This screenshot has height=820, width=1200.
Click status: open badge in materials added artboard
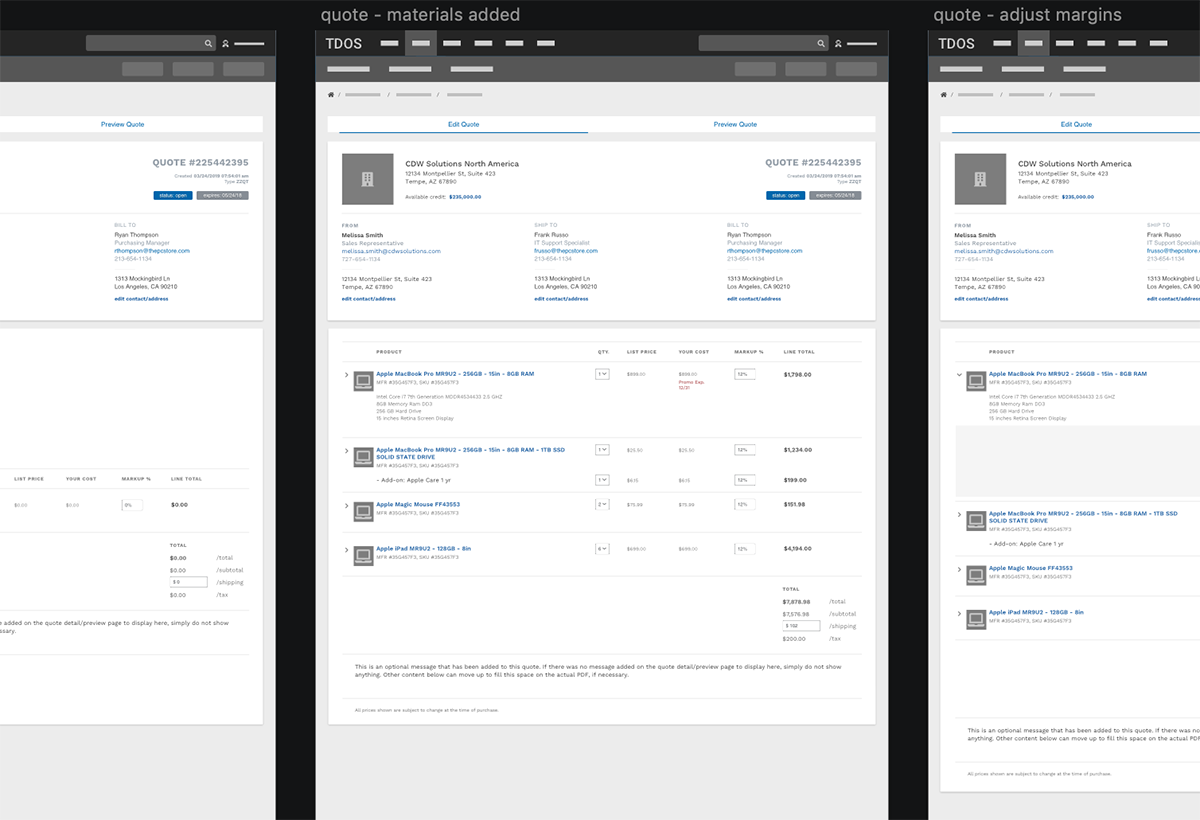point(786,196)
